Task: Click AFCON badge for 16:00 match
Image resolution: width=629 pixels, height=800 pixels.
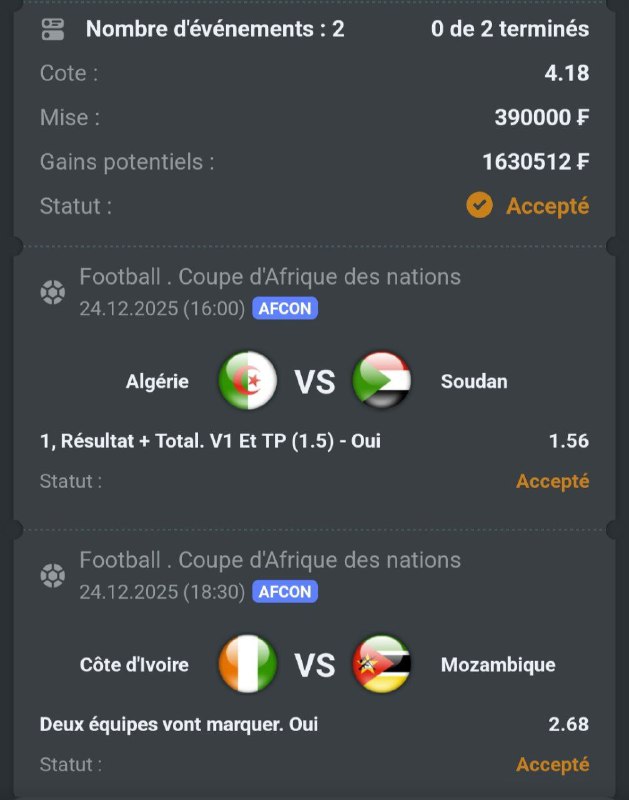Action: click(285, 309)
